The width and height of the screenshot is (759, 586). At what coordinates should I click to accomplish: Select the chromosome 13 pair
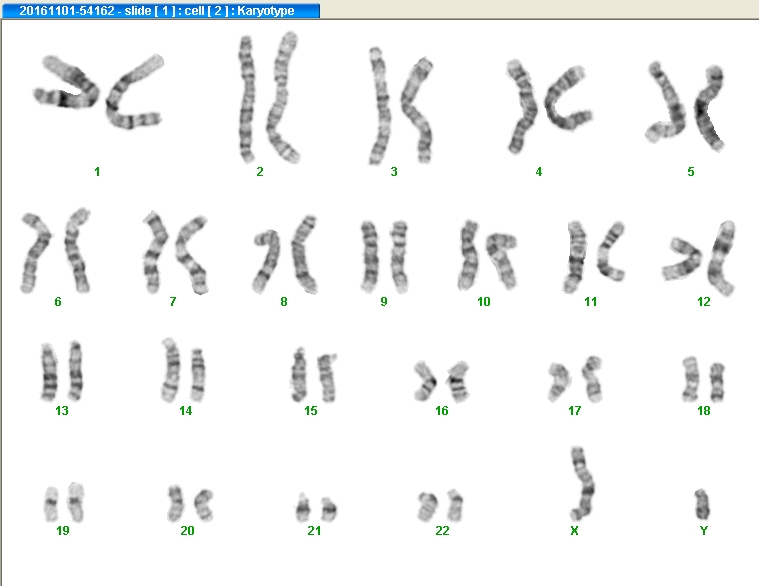pos(61,371)
